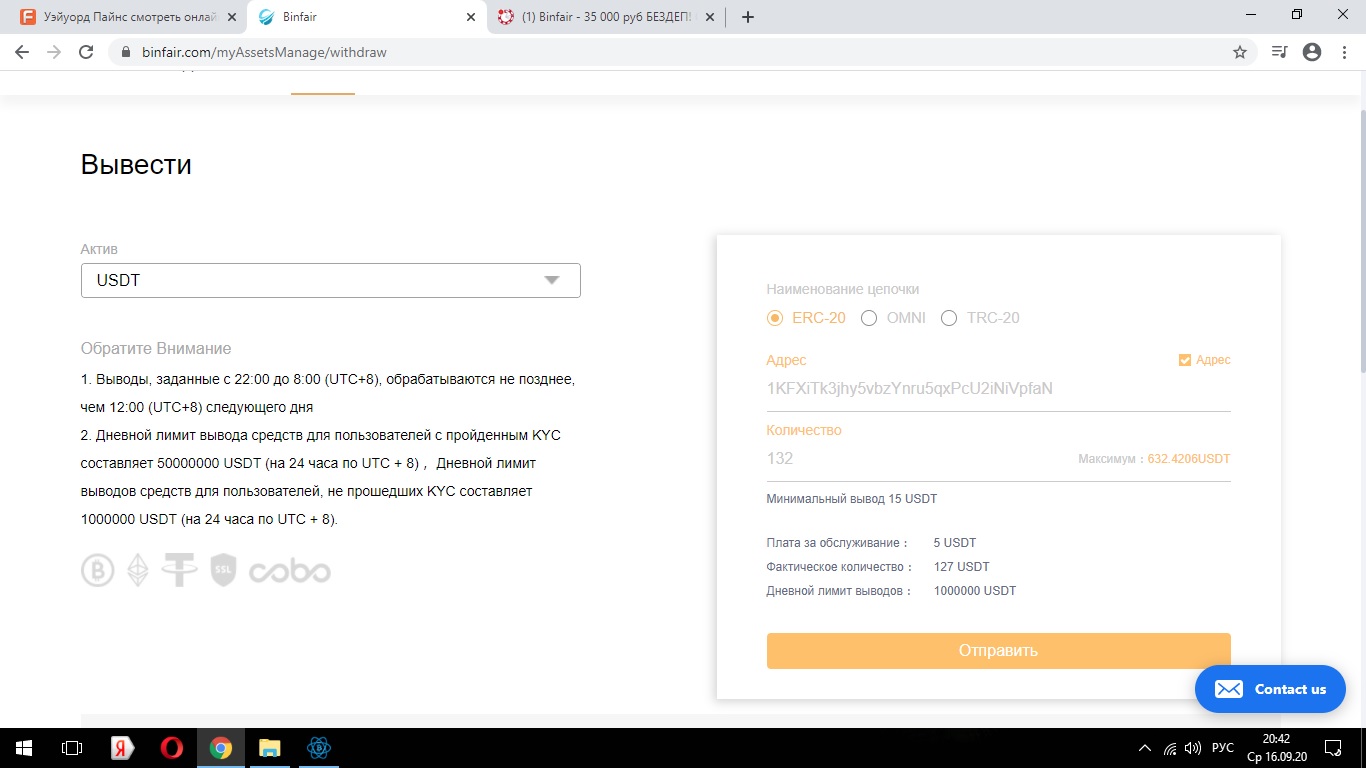
Task: Toggle the Адрес checkbox
Action: tap(1185, 360)
